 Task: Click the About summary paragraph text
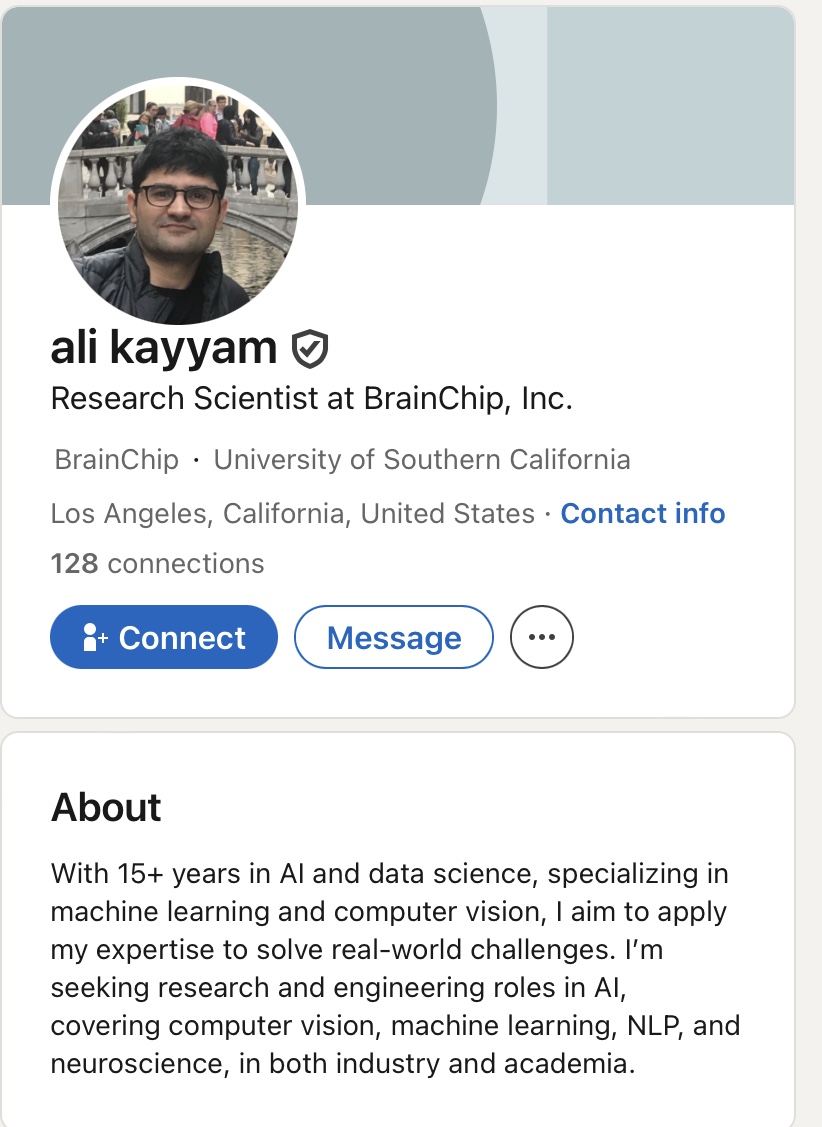tap(390, 968)
